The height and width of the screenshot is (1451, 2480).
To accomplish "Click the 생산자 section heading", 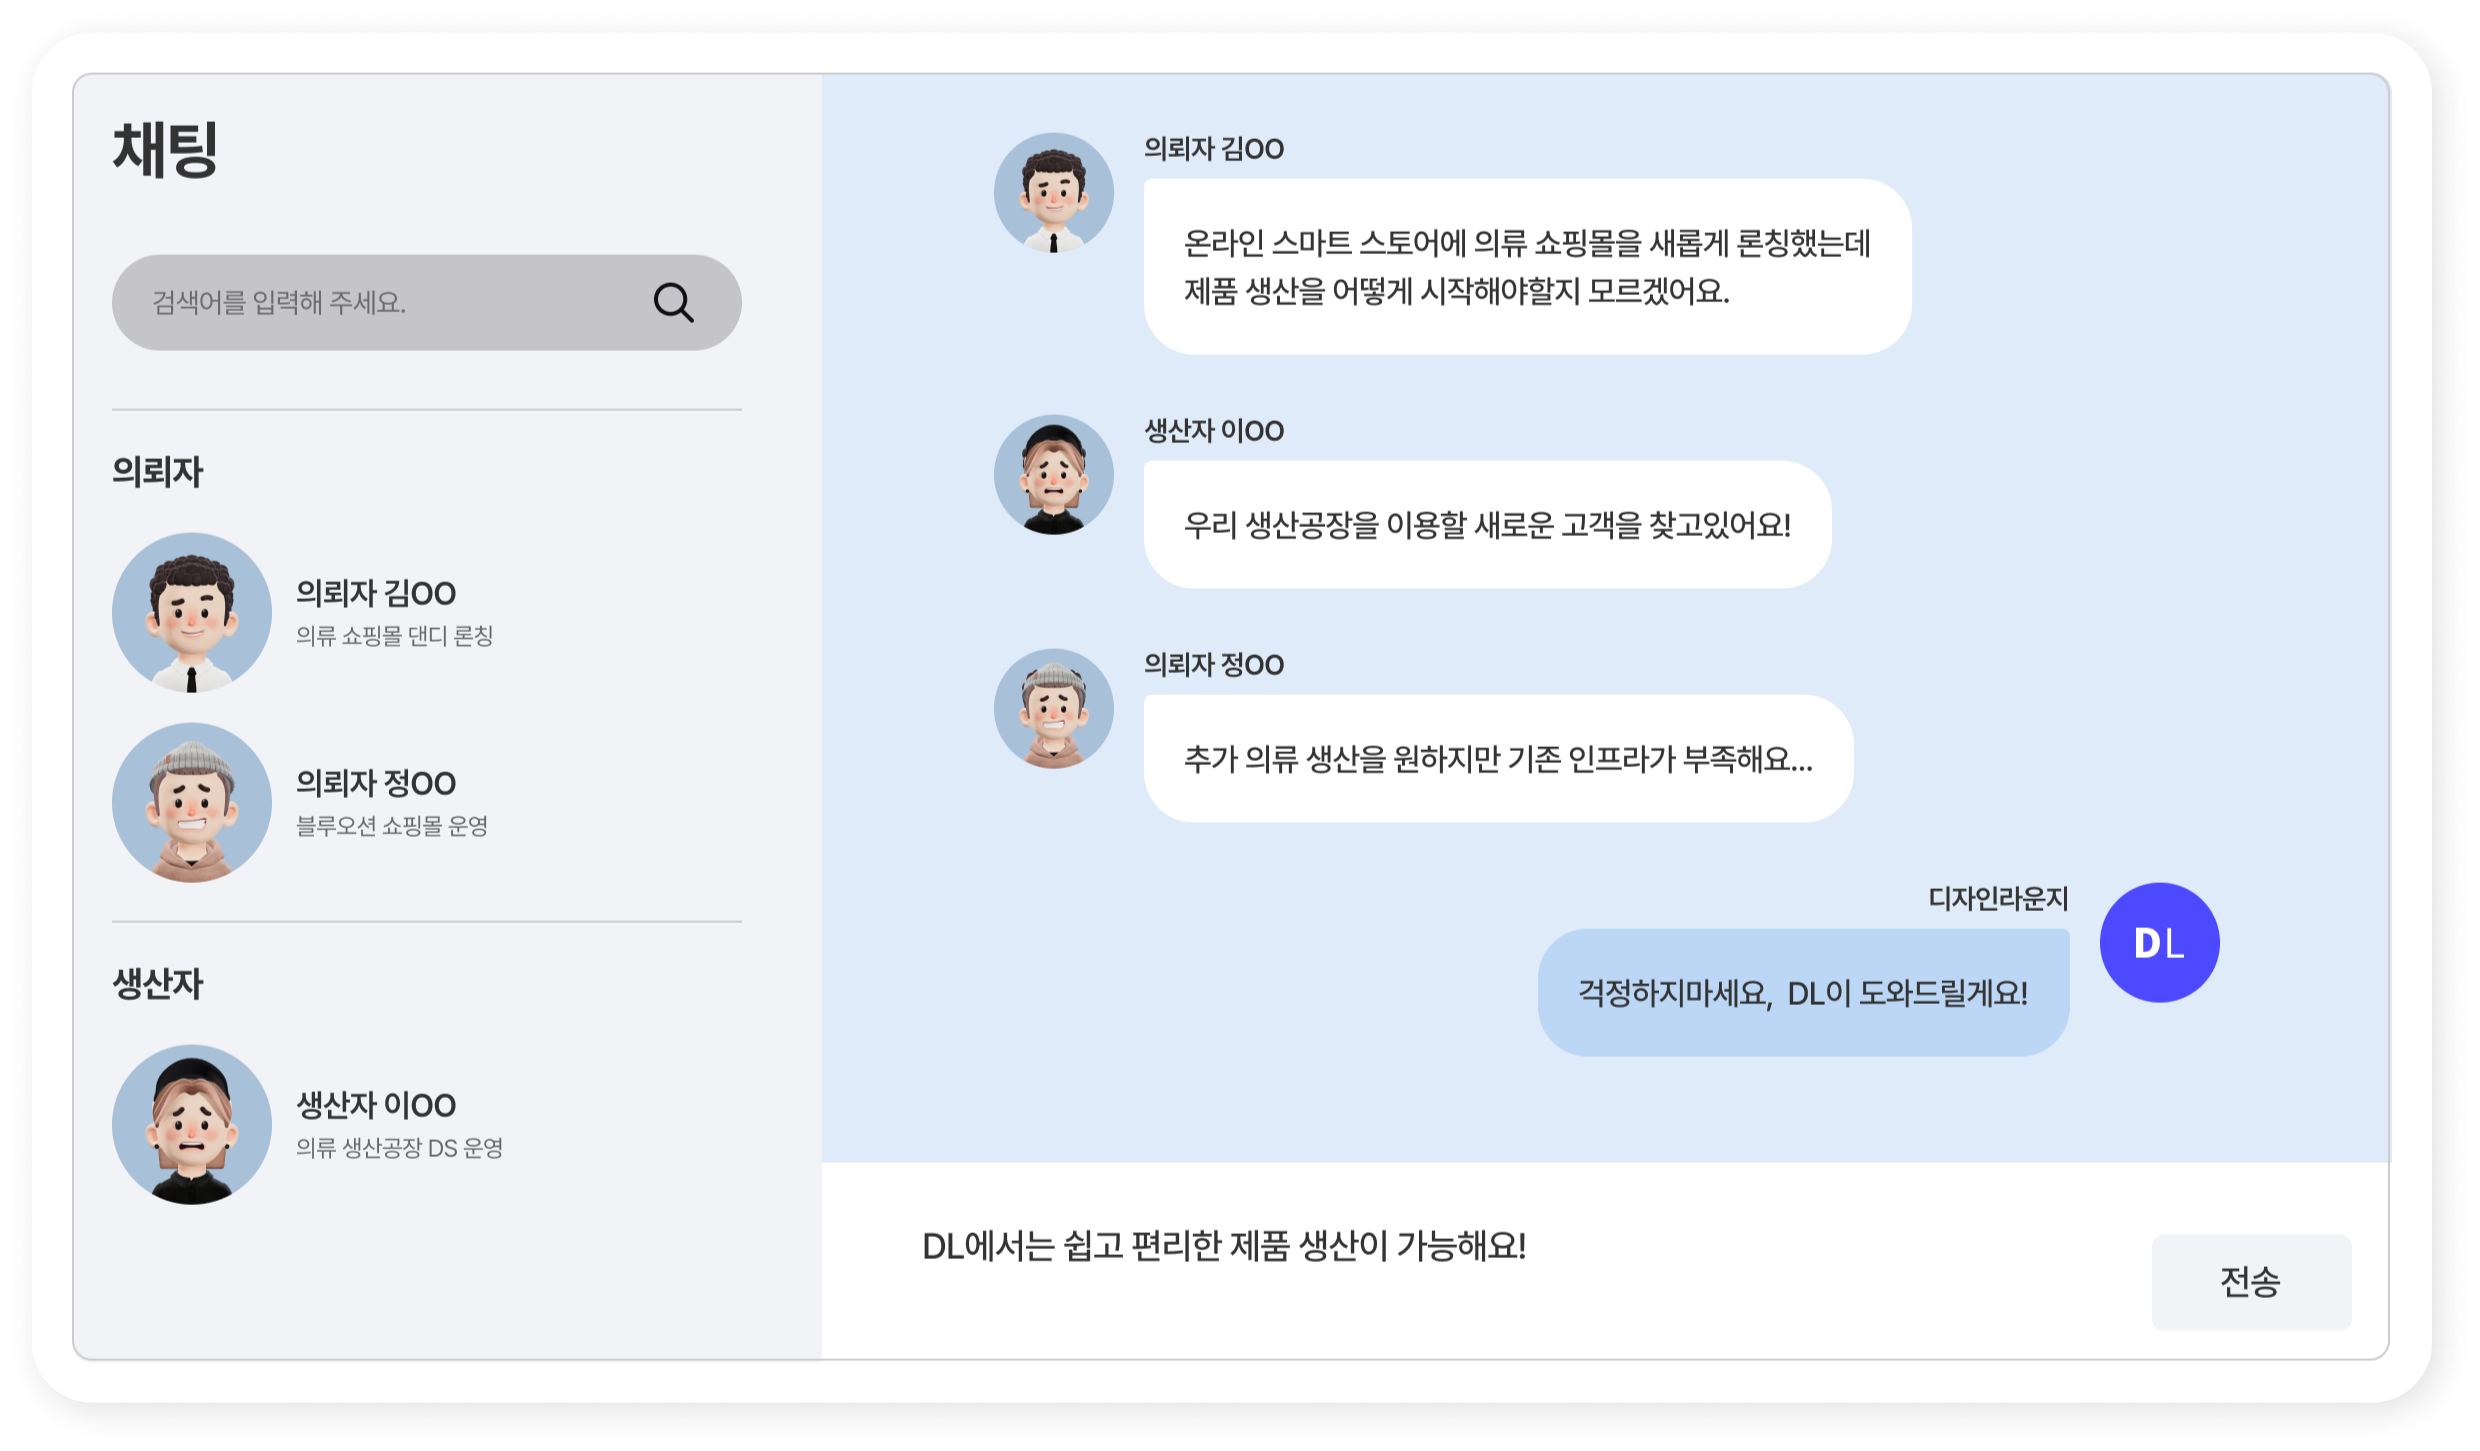I will point(158,984).
